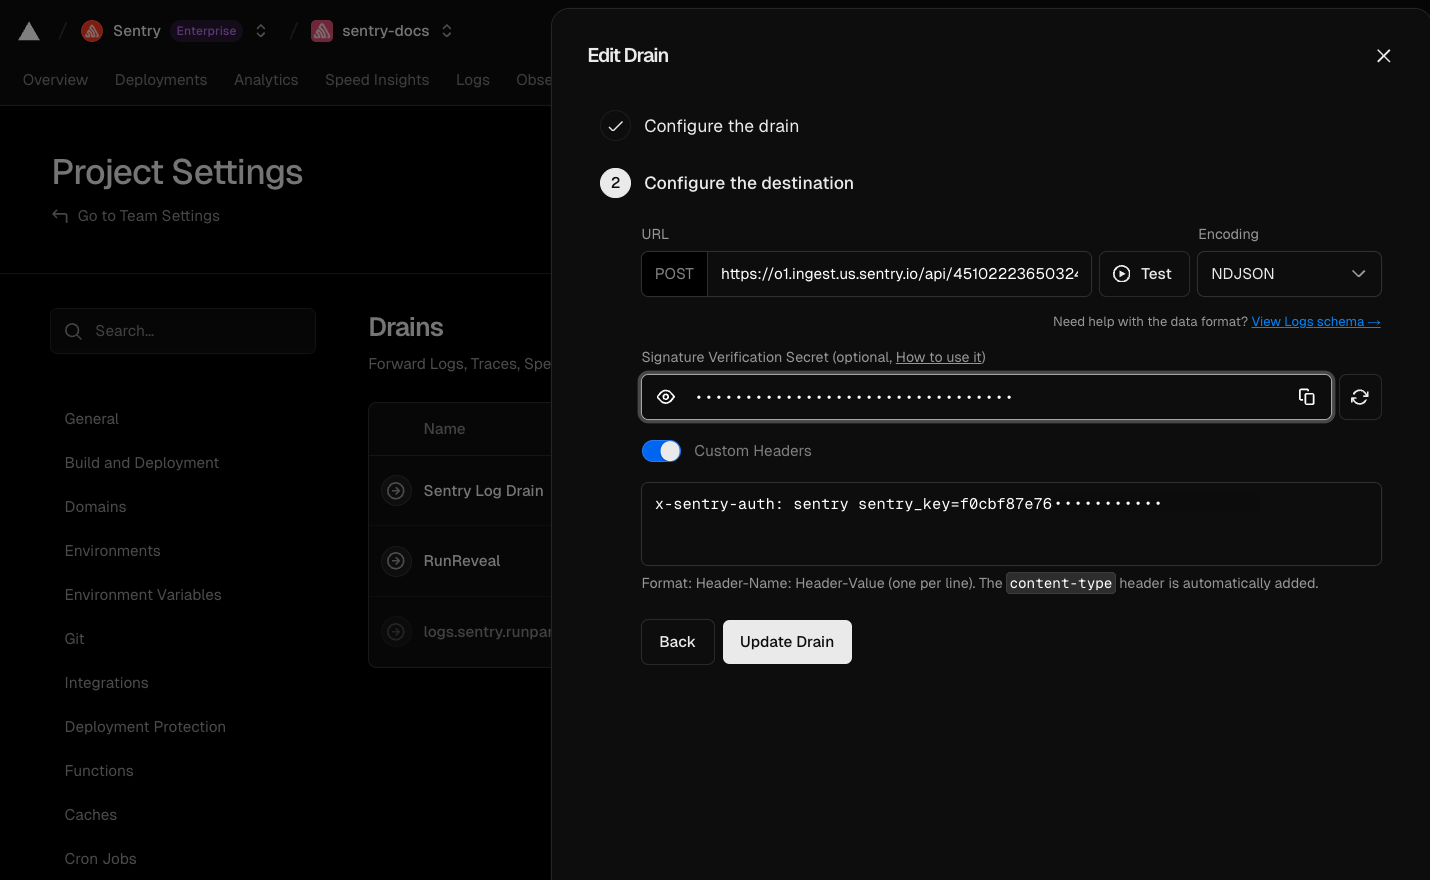The width and height of the screenshot is (1430, 880).
Task: Regenerate the signature secret with refresh icon
Action: click(x=1359, y=397)
